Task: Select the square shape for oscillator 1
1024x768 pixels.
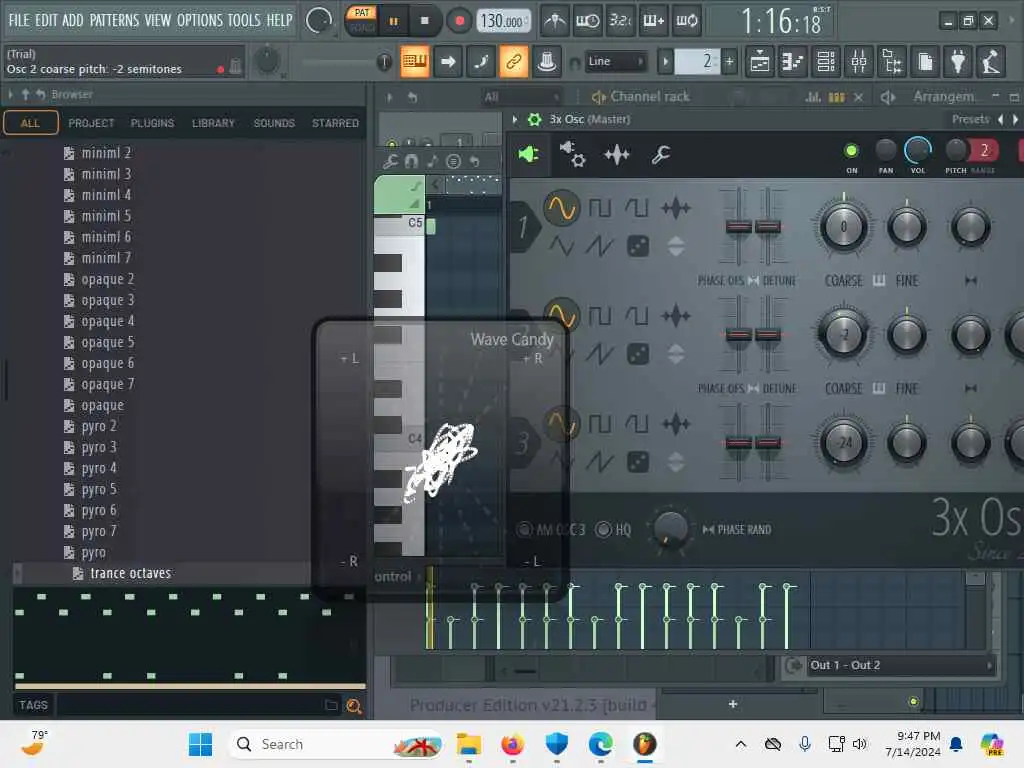Action: point(600,208)
